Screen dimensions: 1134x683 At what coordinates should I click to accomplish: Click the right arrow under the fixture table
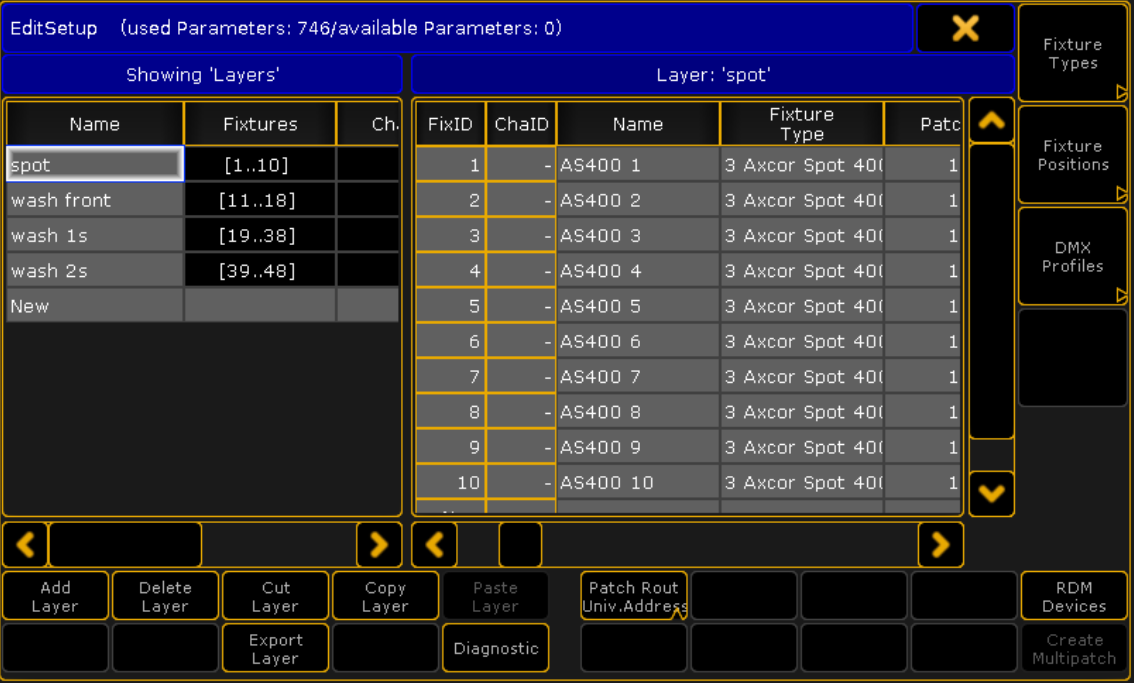[940, 544]
